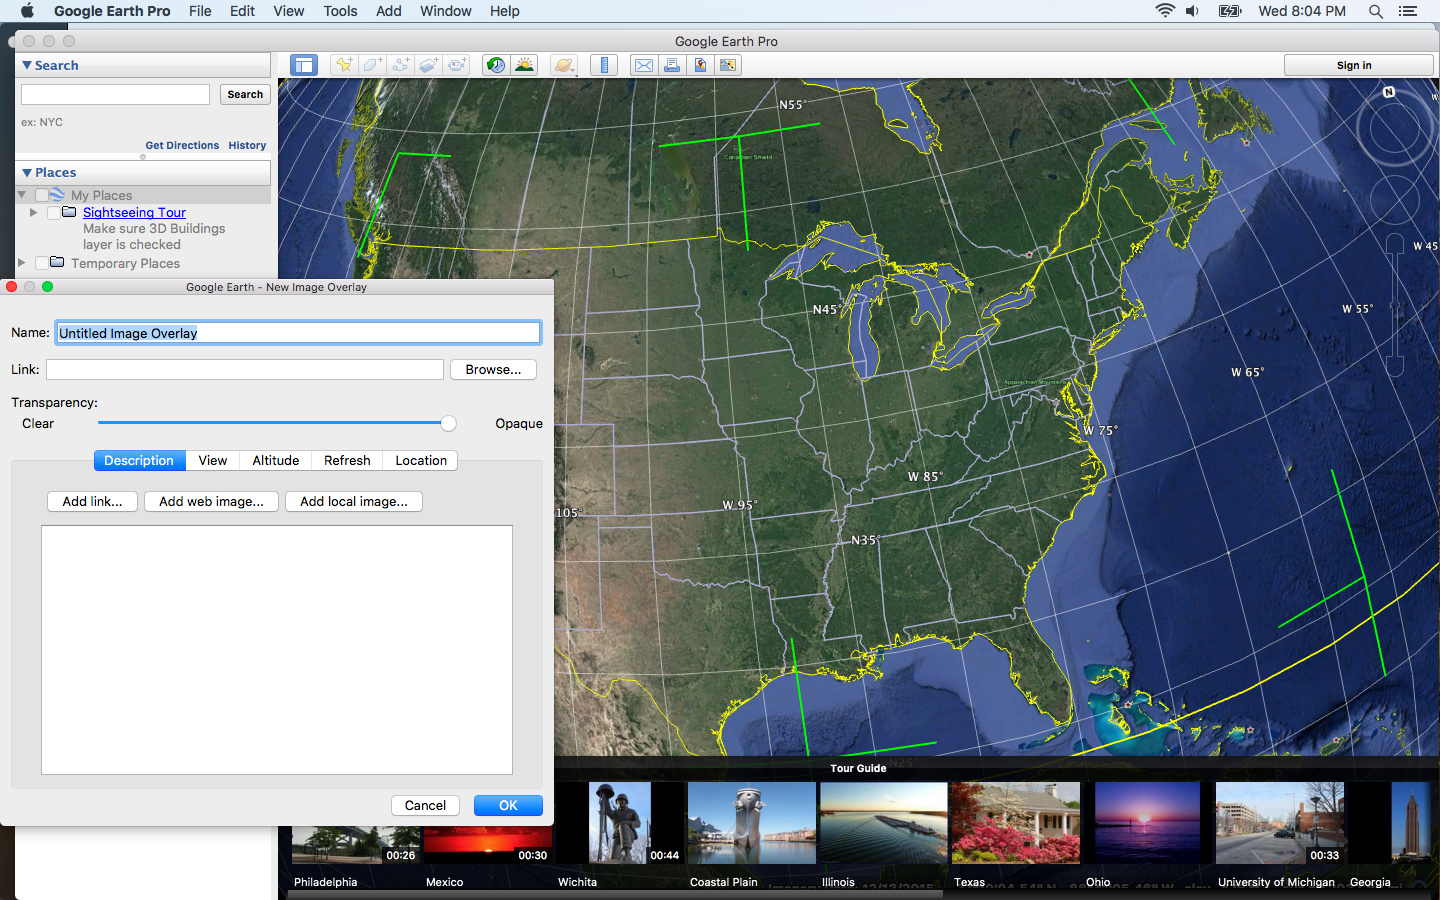Click the zoom slider on the map

pos(1395,305)
